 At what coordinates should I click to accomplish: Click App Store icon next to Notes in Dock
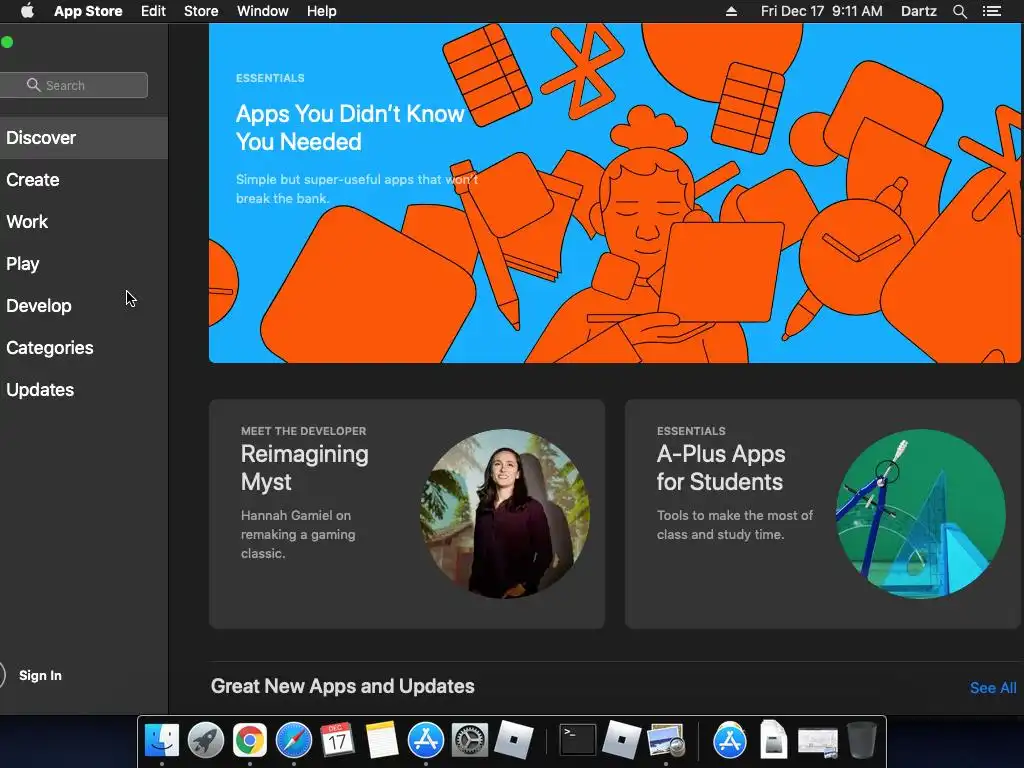click(426, 741)
